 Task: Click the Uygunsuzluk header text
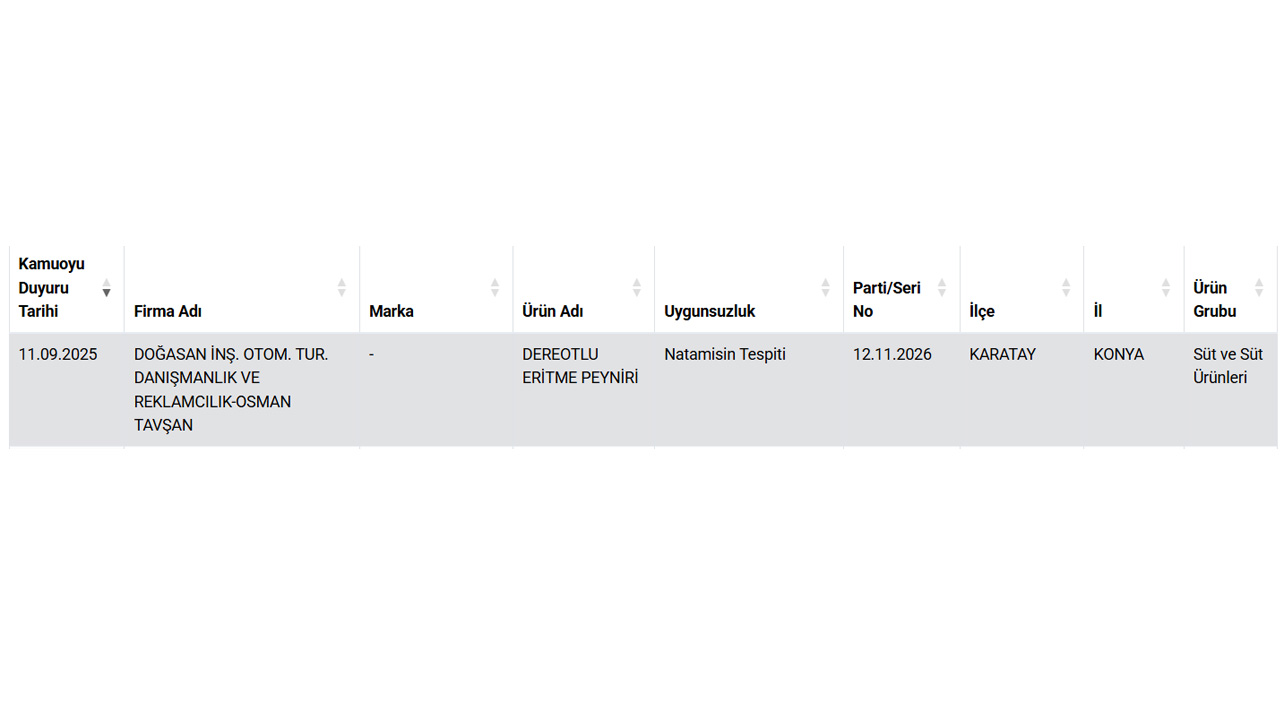coord(710,311)
